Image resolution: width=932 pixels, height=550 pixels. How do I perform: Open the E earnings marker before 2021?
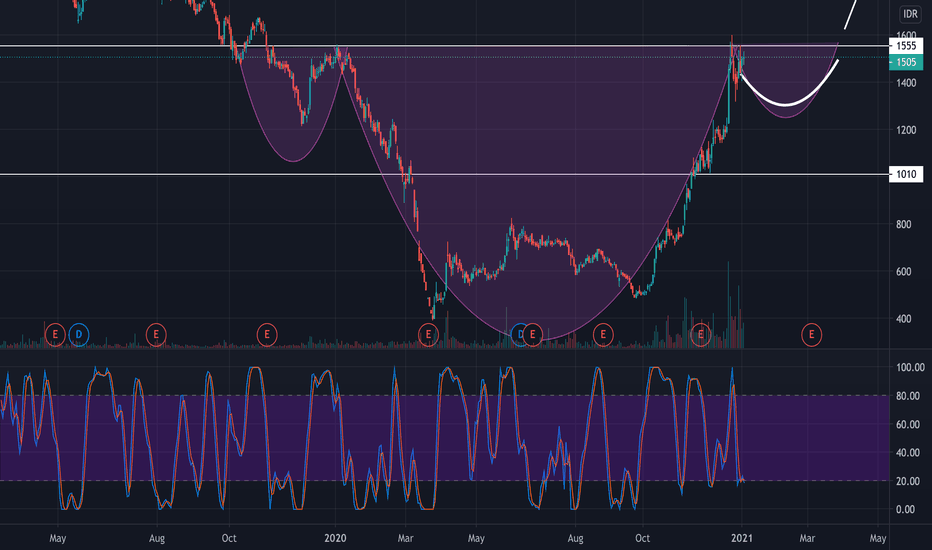pyautogui.click(x=701, y=335)
